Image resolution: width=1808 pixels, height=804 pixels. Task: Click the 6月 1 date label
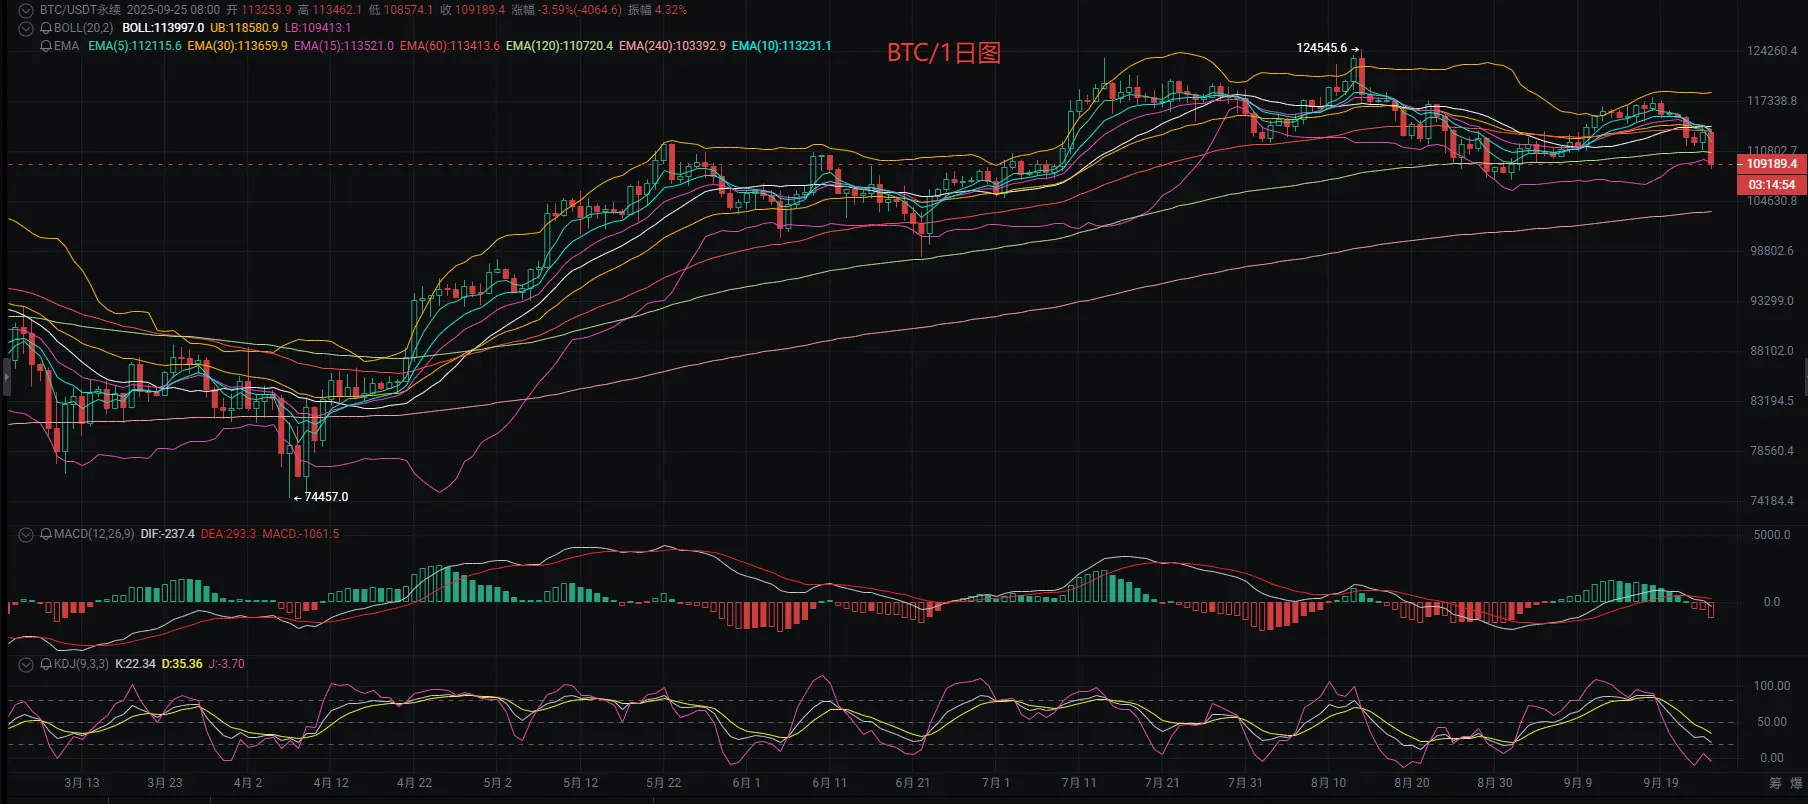tap(746, 783)
